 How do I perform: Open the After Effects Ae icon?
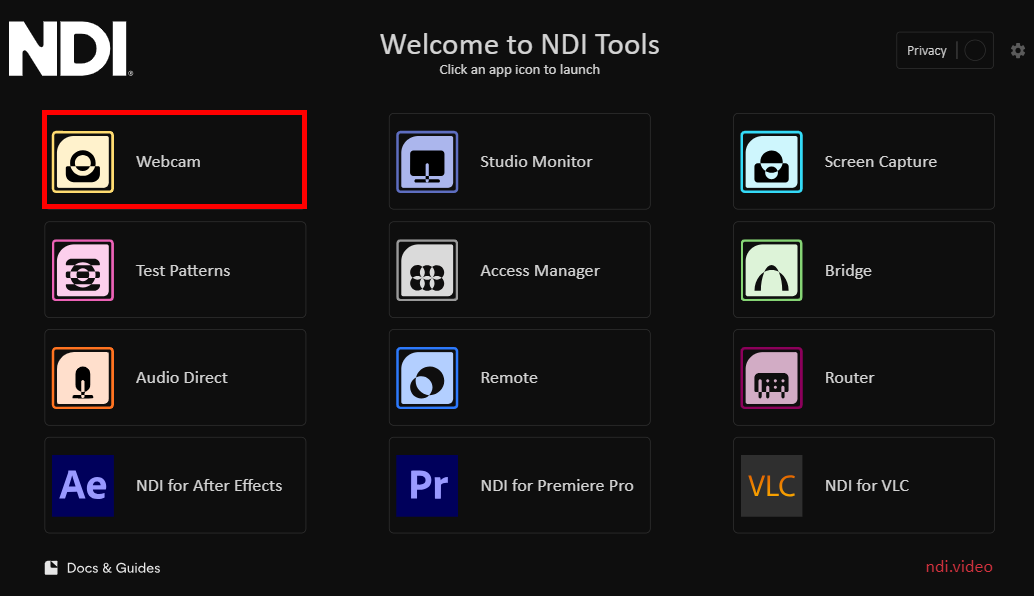point(83,486)
